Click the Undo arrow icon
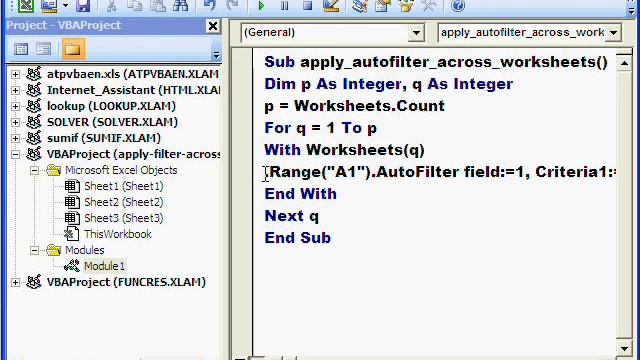Screen dimensions: 640x360 [x=209, y=6]
